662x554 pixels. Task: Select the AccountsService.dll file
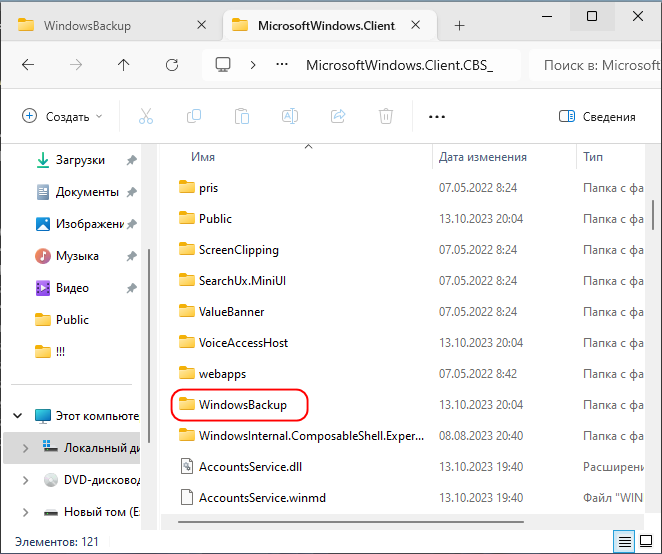point(240,467)
